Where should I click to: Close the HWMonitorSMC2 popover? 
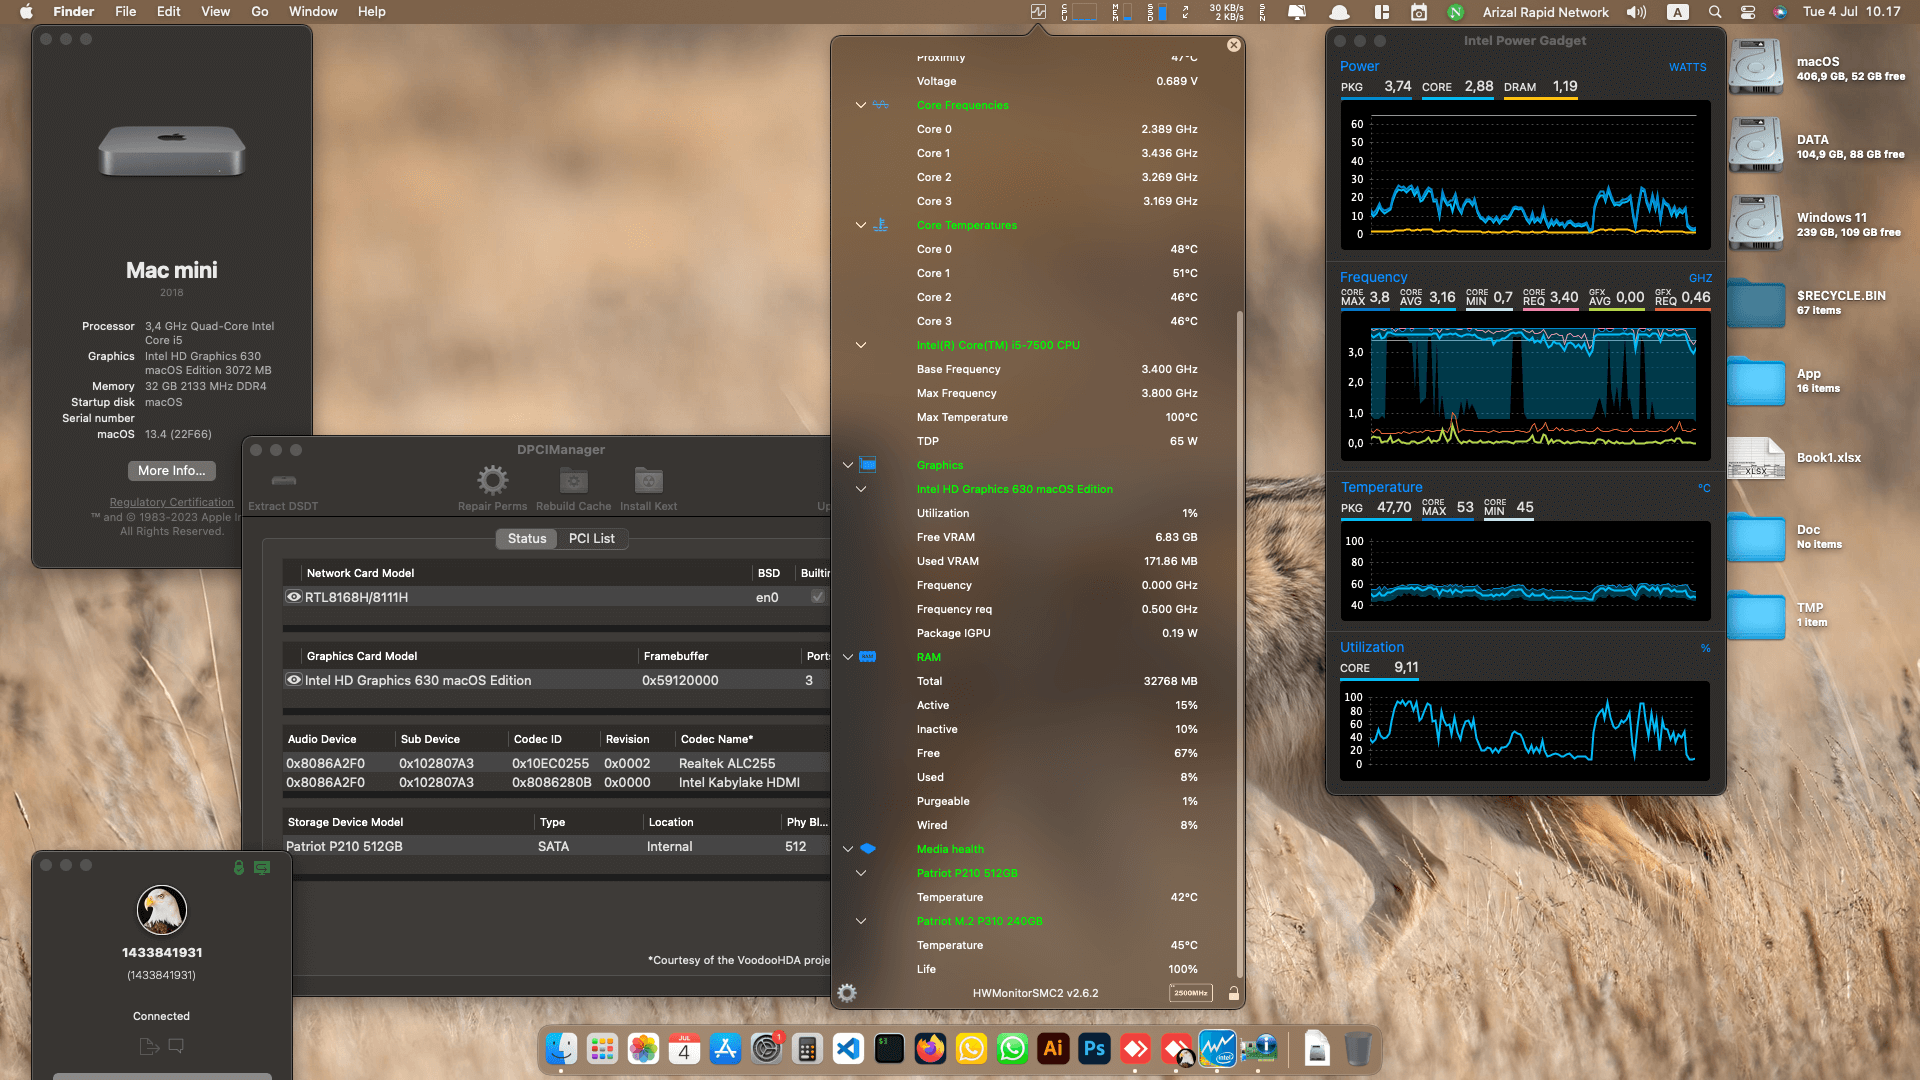[x=1234, y=45]
